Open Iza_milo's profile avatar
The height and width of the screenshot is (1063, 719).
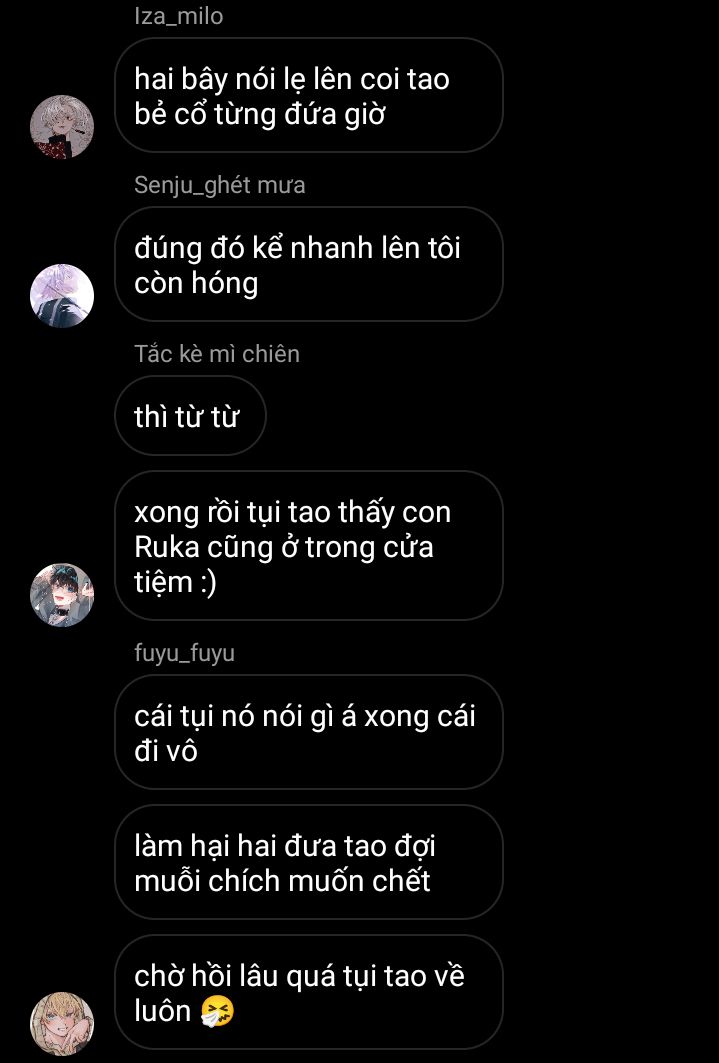pos(62,127)
